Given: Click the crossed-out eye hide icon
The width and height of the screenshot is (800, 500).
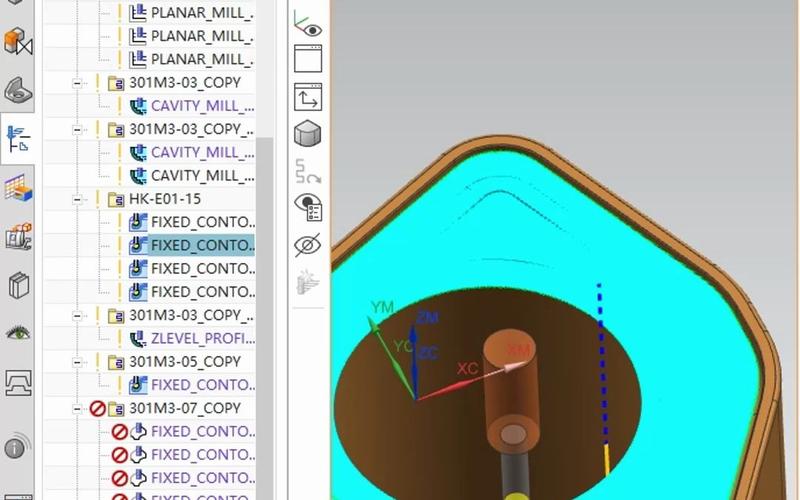Looking at the screenshot, I should (x=307, y=245).
